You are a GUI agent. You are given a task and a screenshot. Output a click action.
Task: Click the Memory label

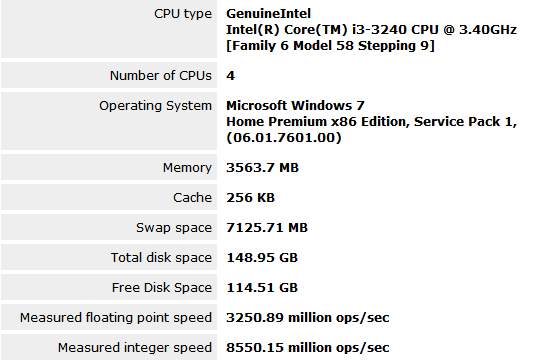coord(187,168)
